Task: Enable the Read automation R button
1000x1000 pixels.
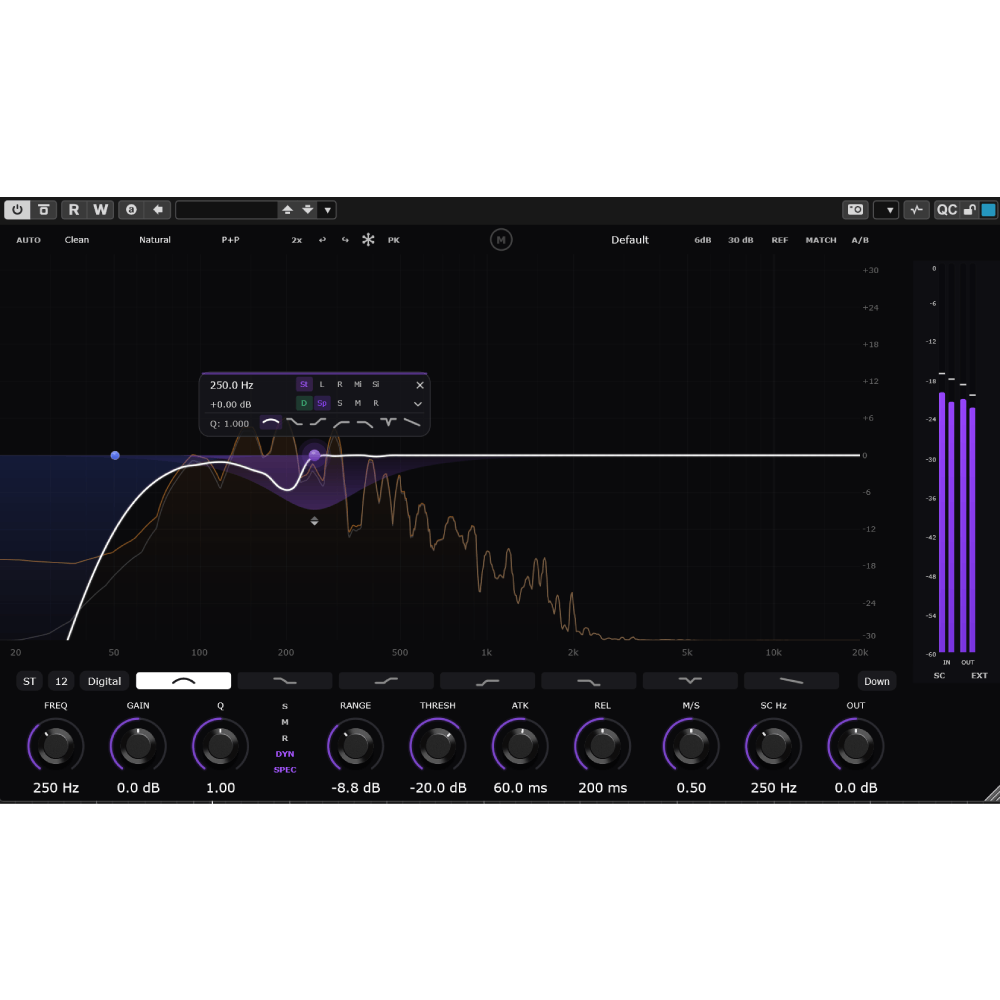Action: pyautogui.click(x=73, y=210)
